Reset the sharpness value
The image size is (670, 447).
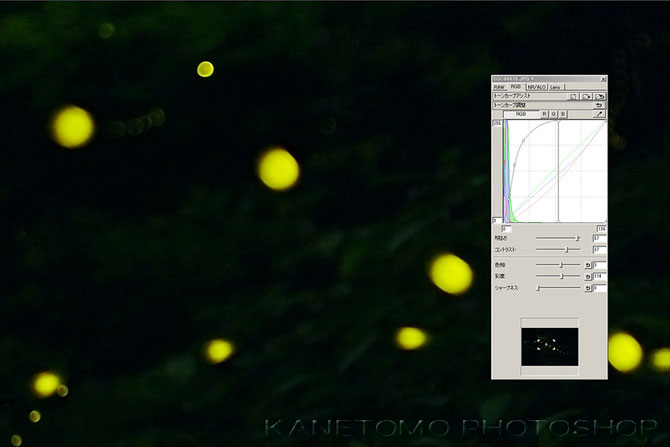click(588, 288)
